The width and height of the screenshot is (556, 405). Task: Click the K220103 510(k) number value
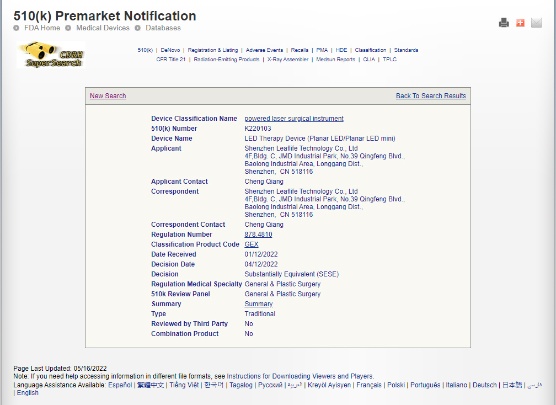pyautogui.click(x=258, y=128)
